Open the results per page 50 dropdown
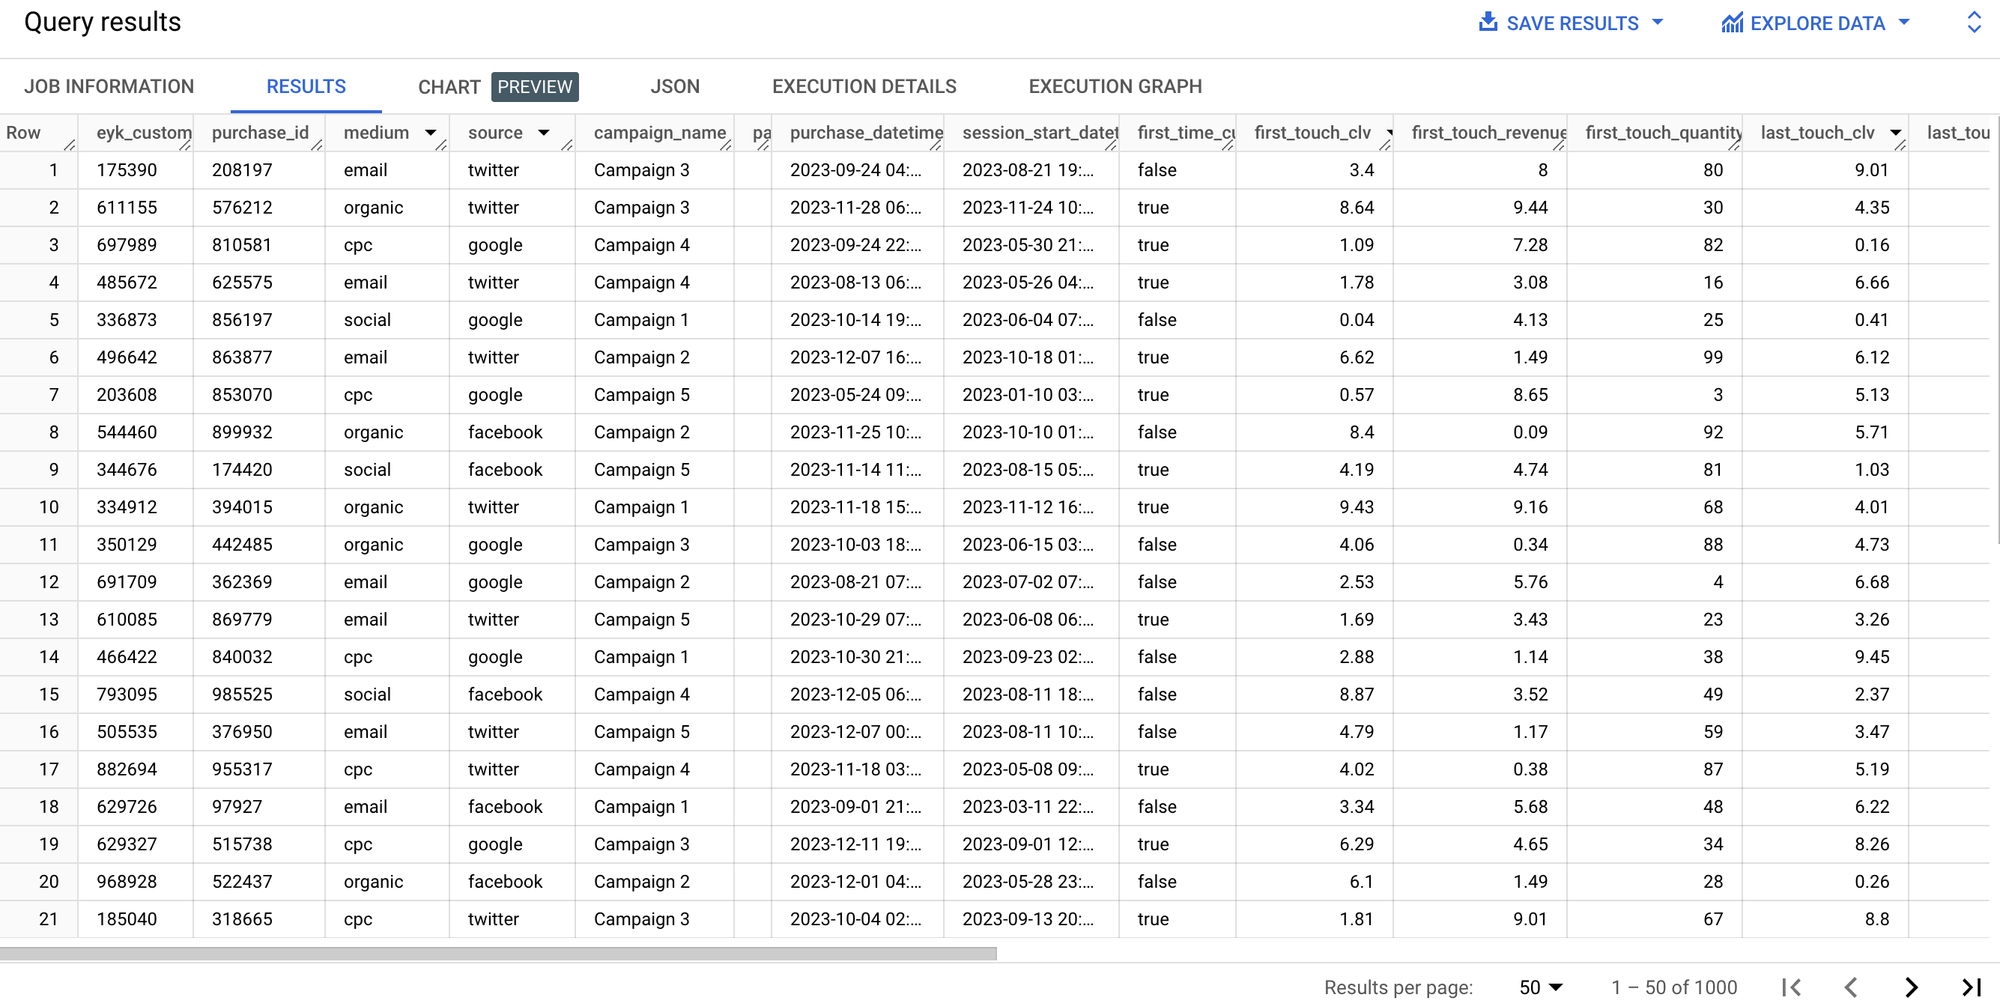Image resolution: width=2000 pixels, height=1007 pixels. click(1541, 987)
